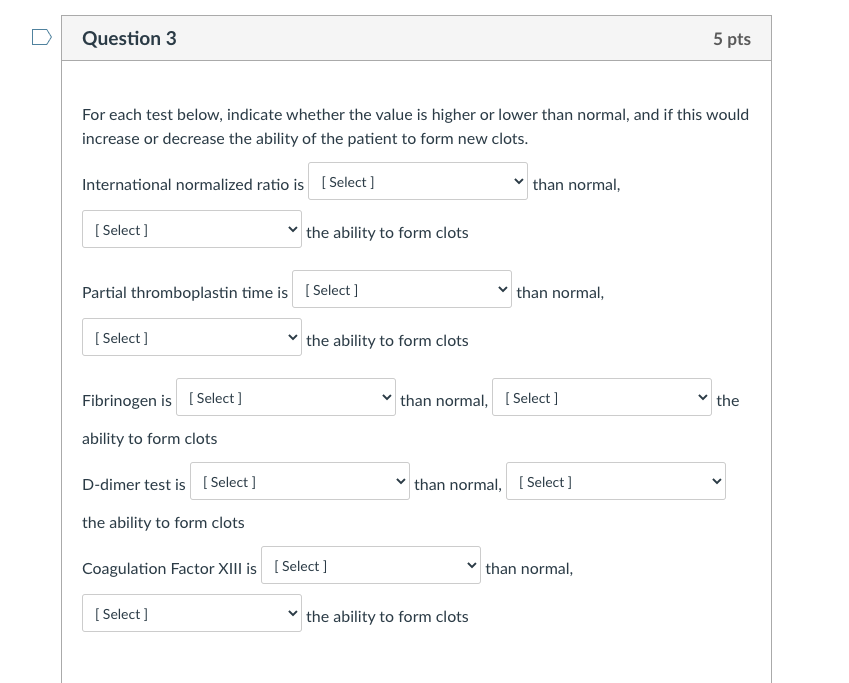Expand the second dropdown on the D-dimer row
The image size is (849, 683).
coord(615,482)
